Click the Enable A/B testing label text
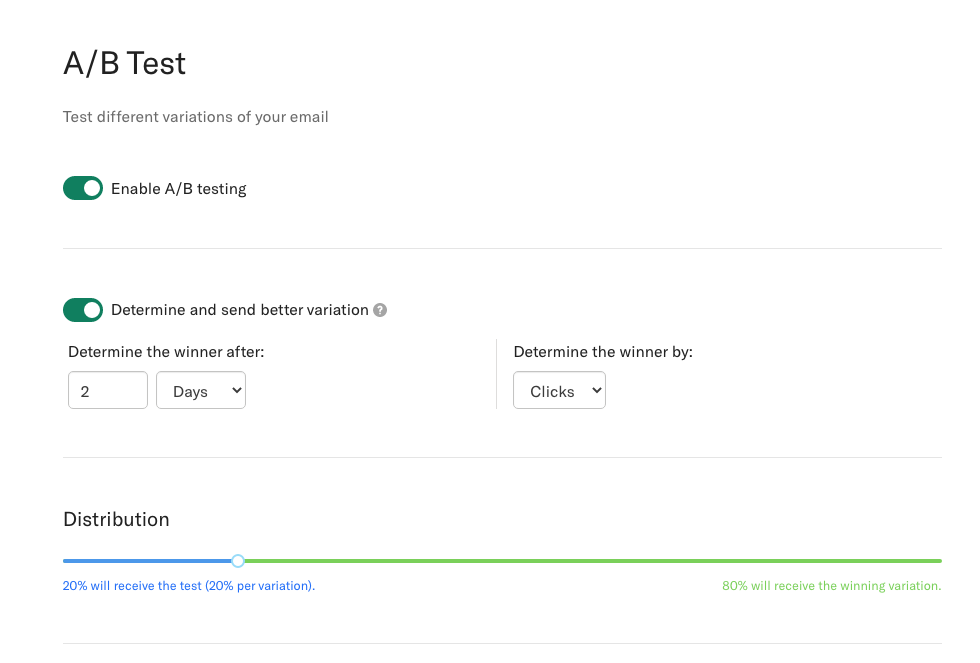 (178, 188)
